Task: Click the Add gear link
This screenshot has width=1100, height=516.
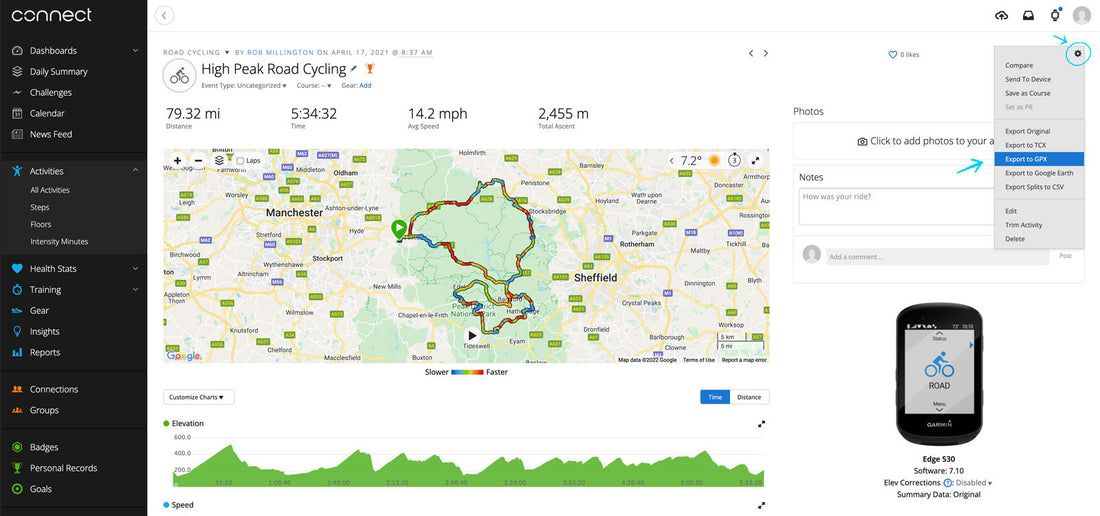Action: (x=365, y=86)
